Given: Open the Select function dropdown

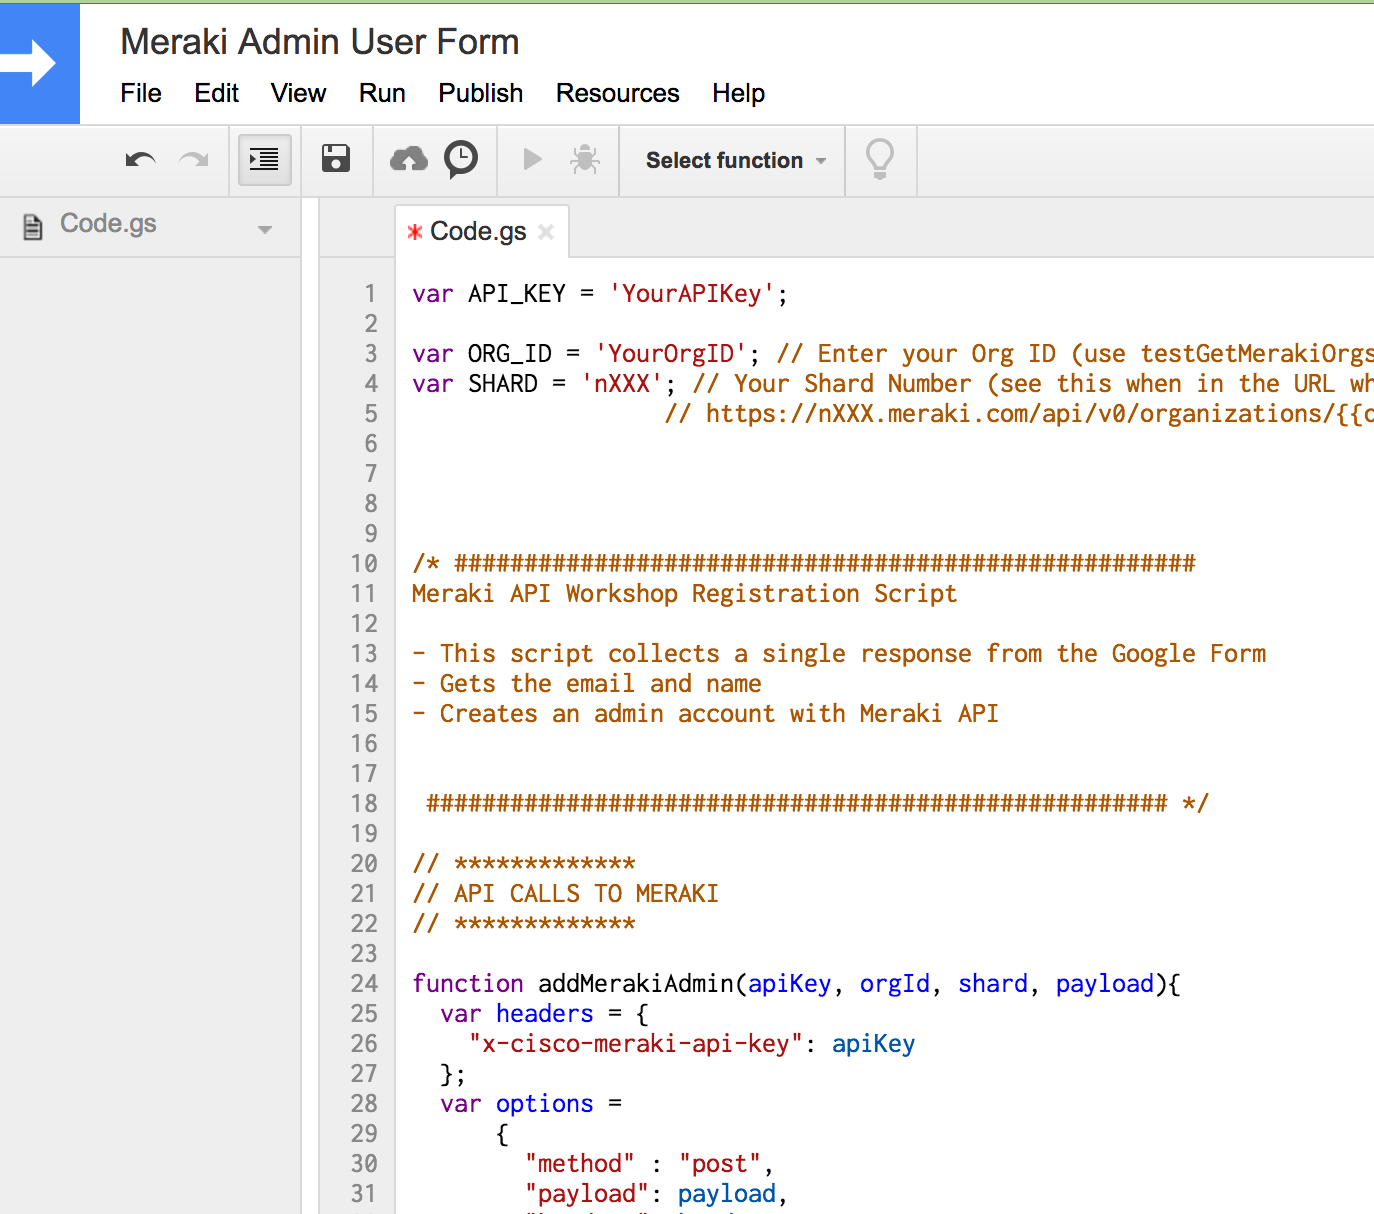Looking at the screenshot, I should coord(735,160).
